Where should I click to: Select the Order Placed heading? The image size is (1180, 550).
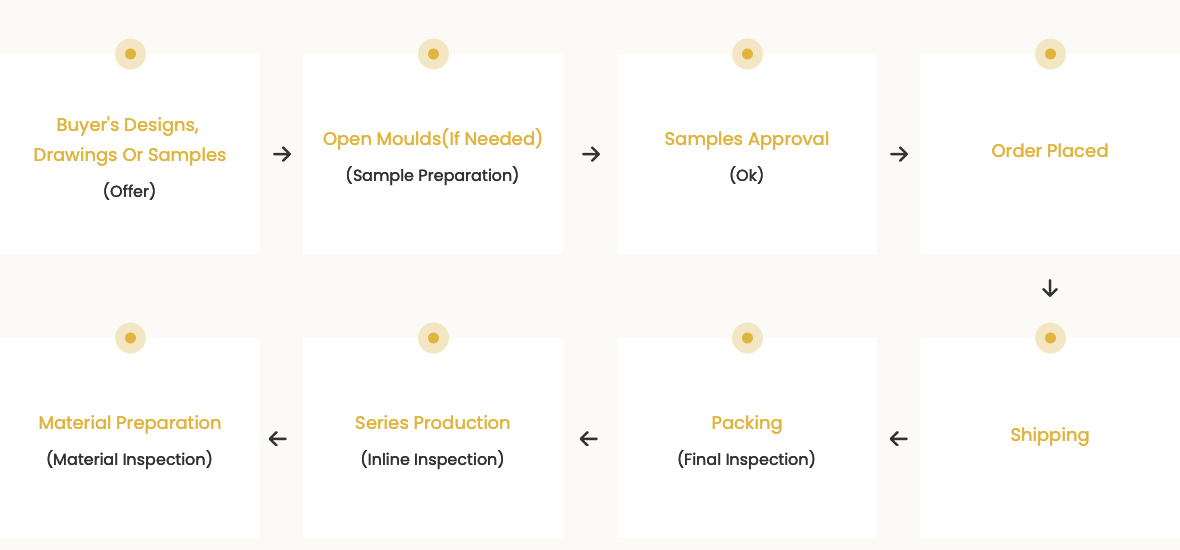1050,151
